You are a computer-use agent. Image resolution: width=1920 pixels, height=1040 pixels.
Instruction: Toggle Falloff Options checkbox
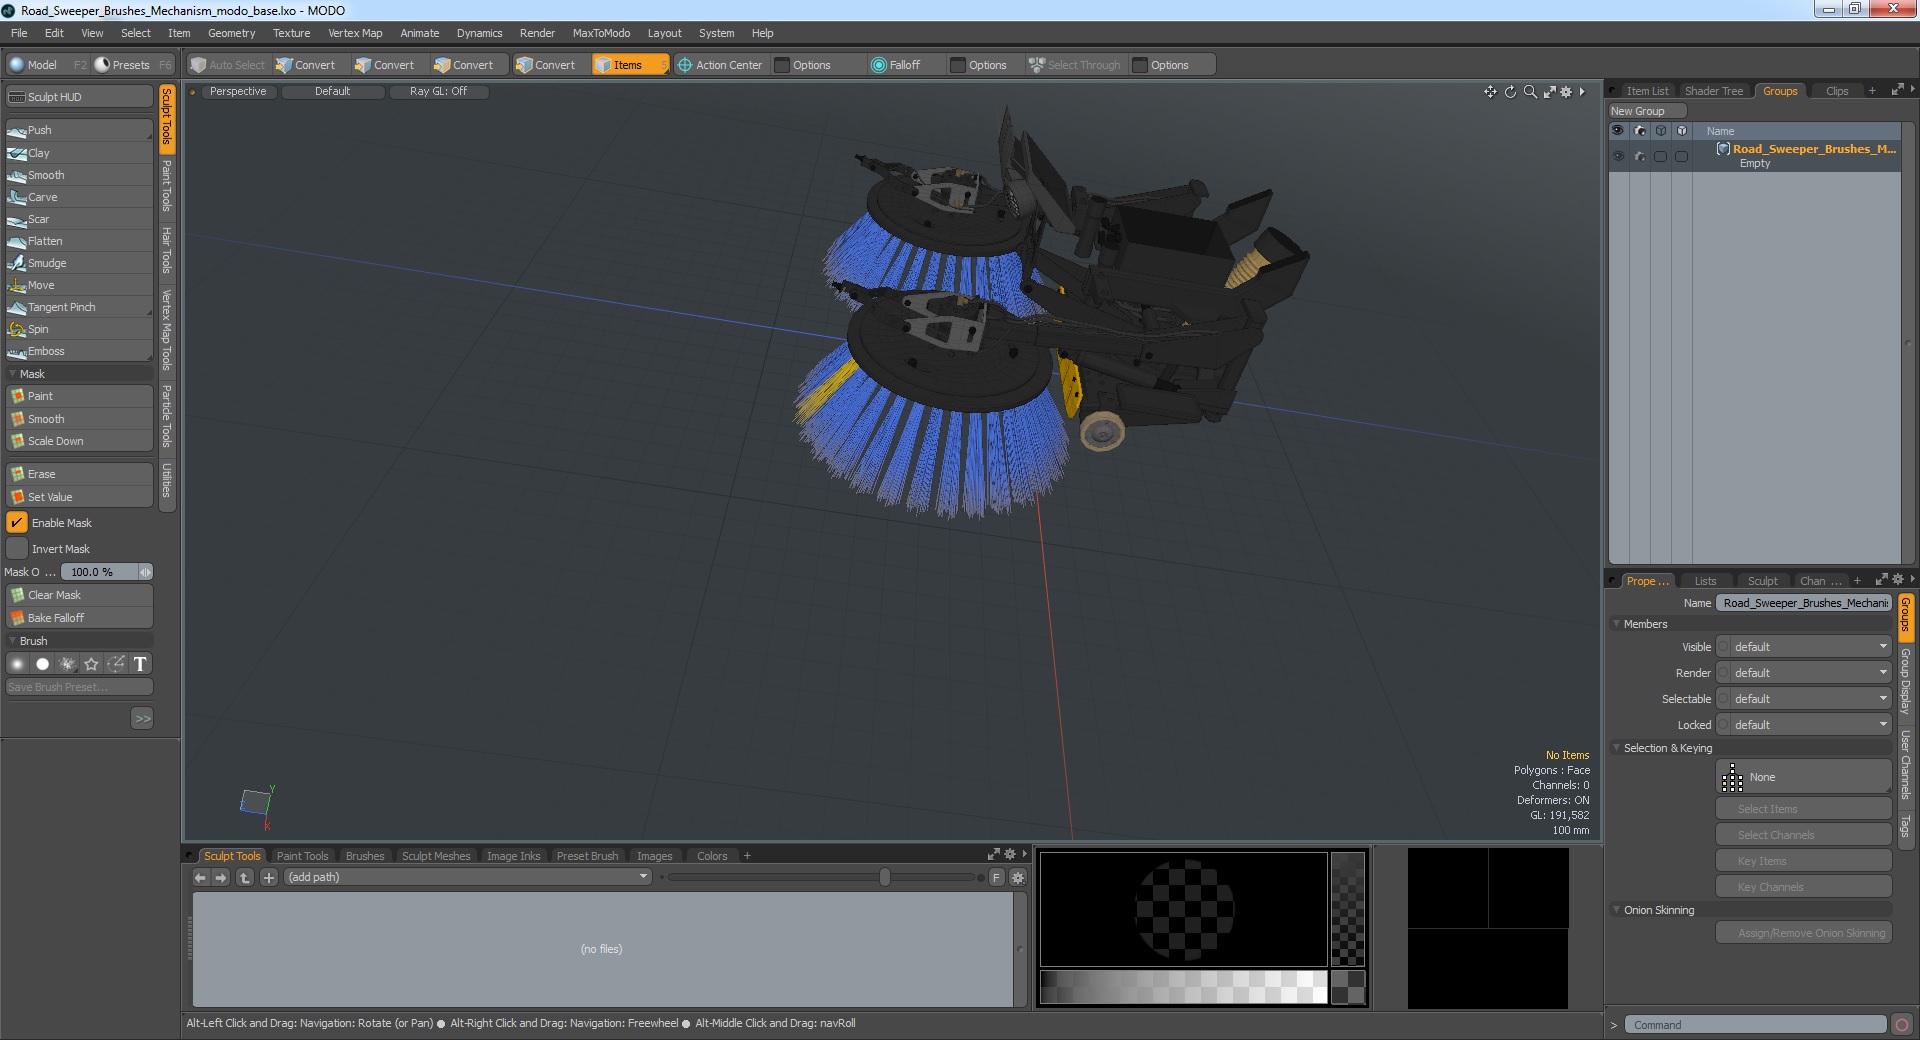pyautogui.click(x=958, y=65)
